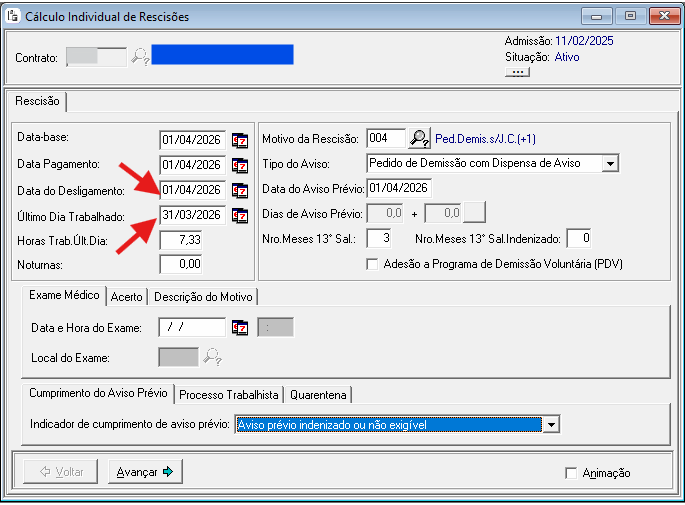Select the Processo Trabalhista tab

[229, 394]
